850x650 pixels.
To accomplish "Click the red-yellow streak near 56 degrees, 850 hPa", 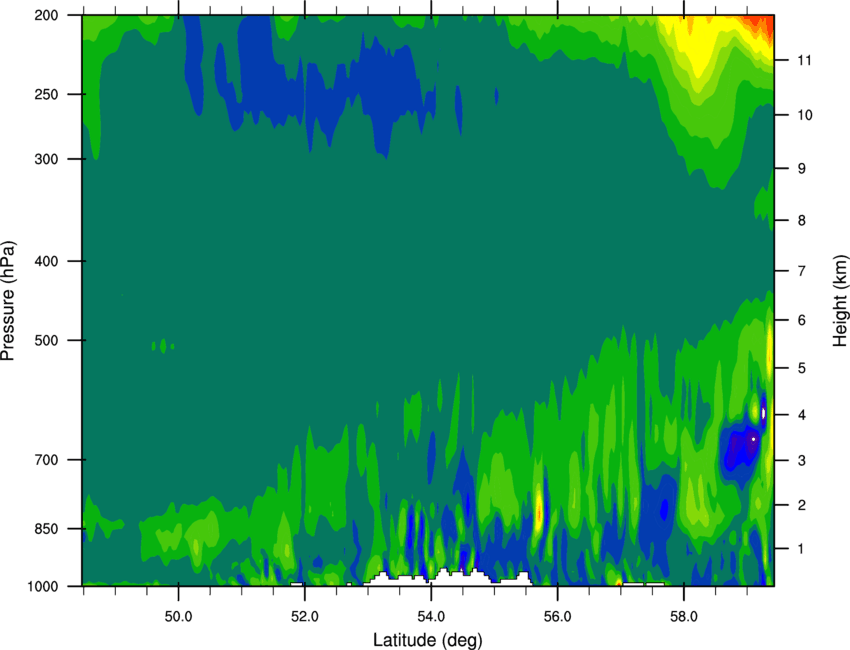I will coord(539,510).
